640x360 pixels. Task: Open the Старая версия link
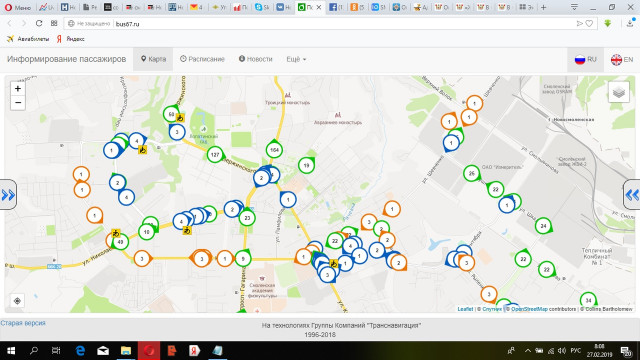click(23, 323)
